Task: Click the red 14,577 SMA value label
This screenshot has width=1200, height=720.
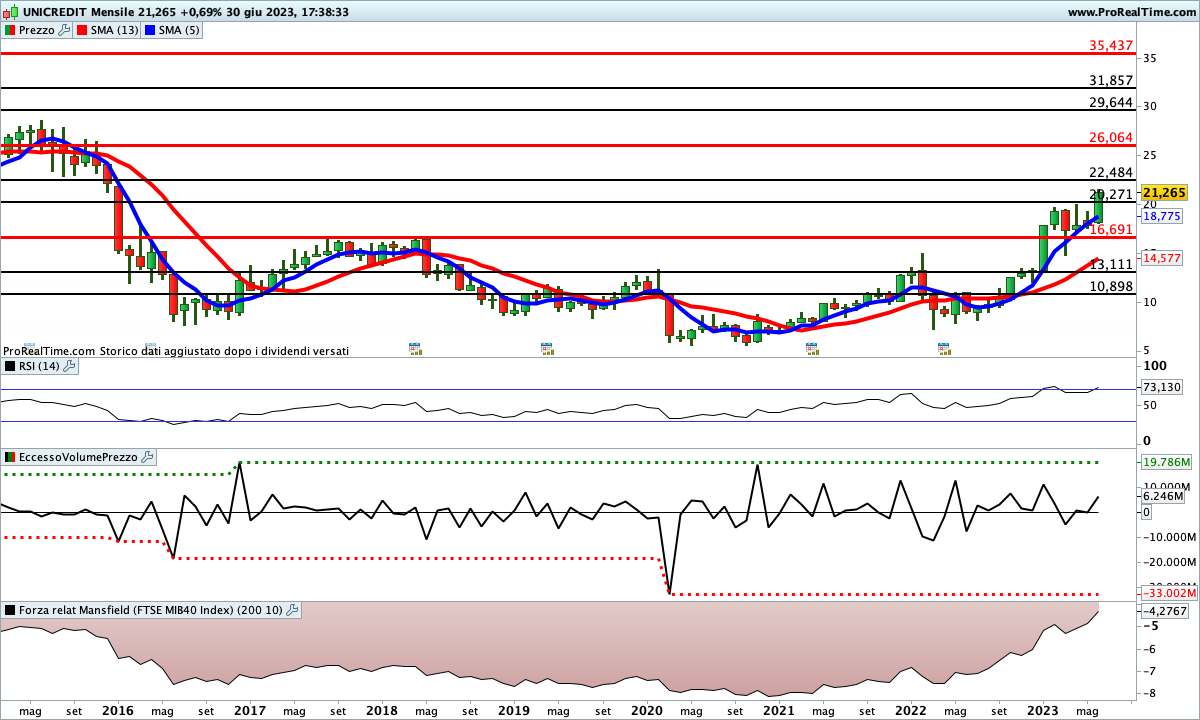Action: tap(1162, 257)
